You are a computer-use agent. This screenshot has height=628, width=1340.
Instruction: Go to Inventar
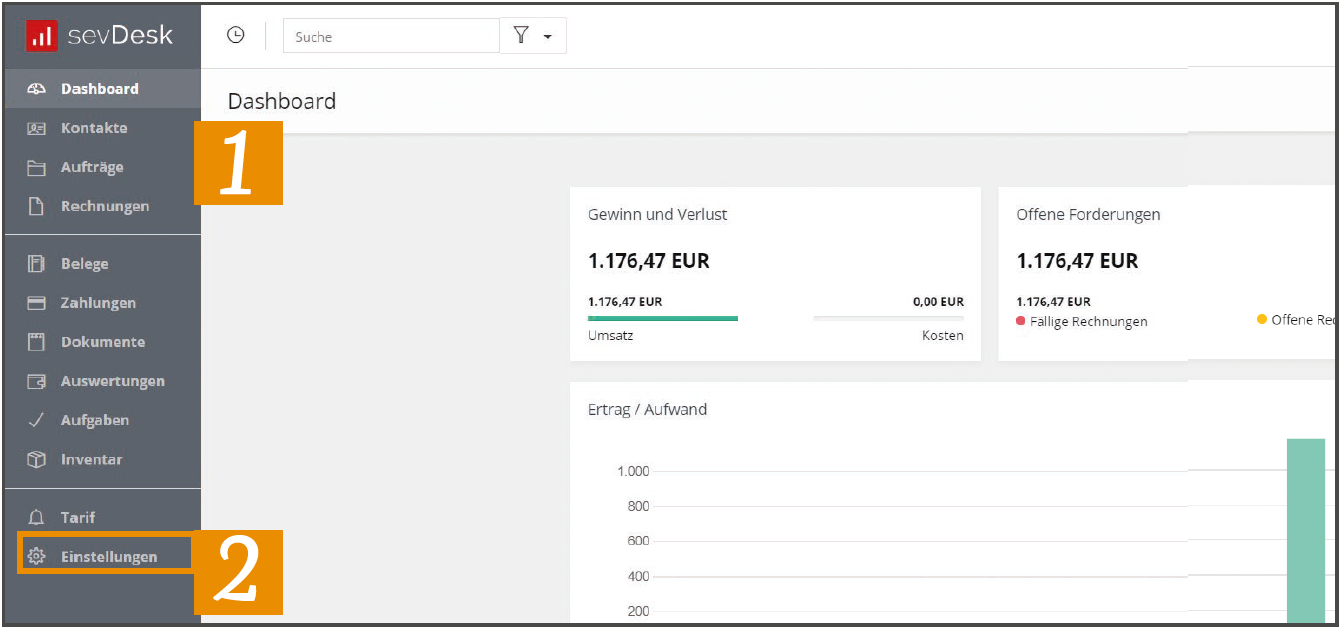click(101, 459)
